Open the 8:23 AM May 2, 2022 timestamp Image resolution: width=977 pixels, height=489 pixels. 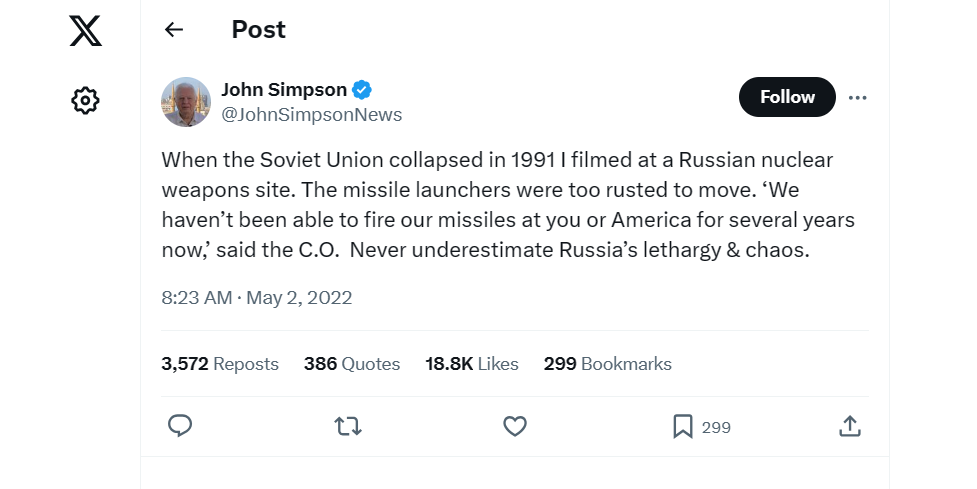click(257, 297)
